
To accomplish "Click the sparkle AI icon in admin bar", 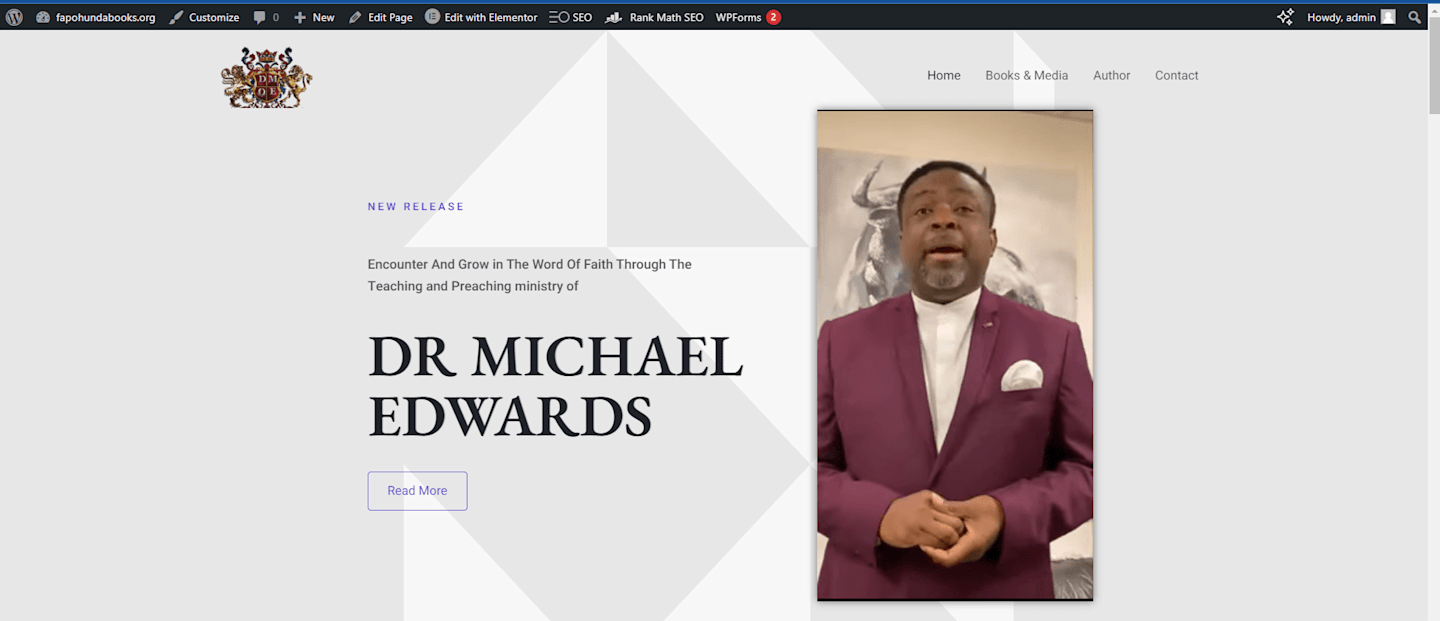I will click(1285, 17).
